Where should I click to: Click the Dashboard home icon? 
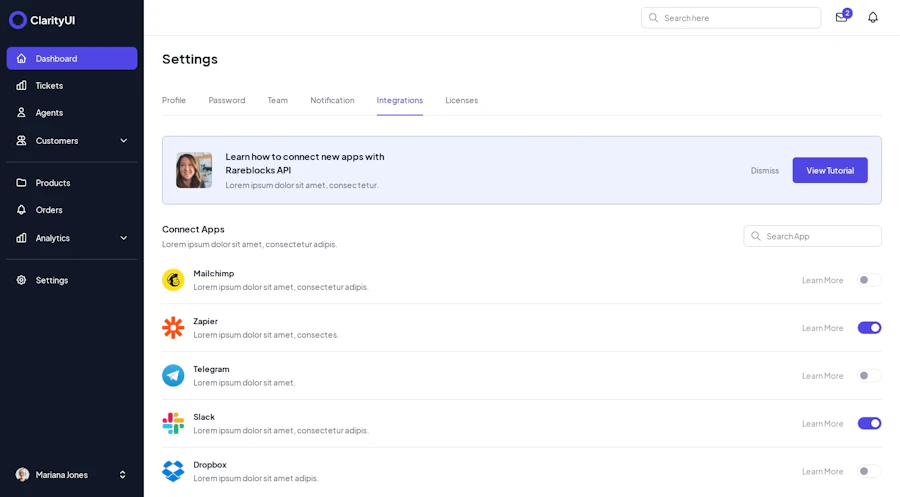click(21, 59)
